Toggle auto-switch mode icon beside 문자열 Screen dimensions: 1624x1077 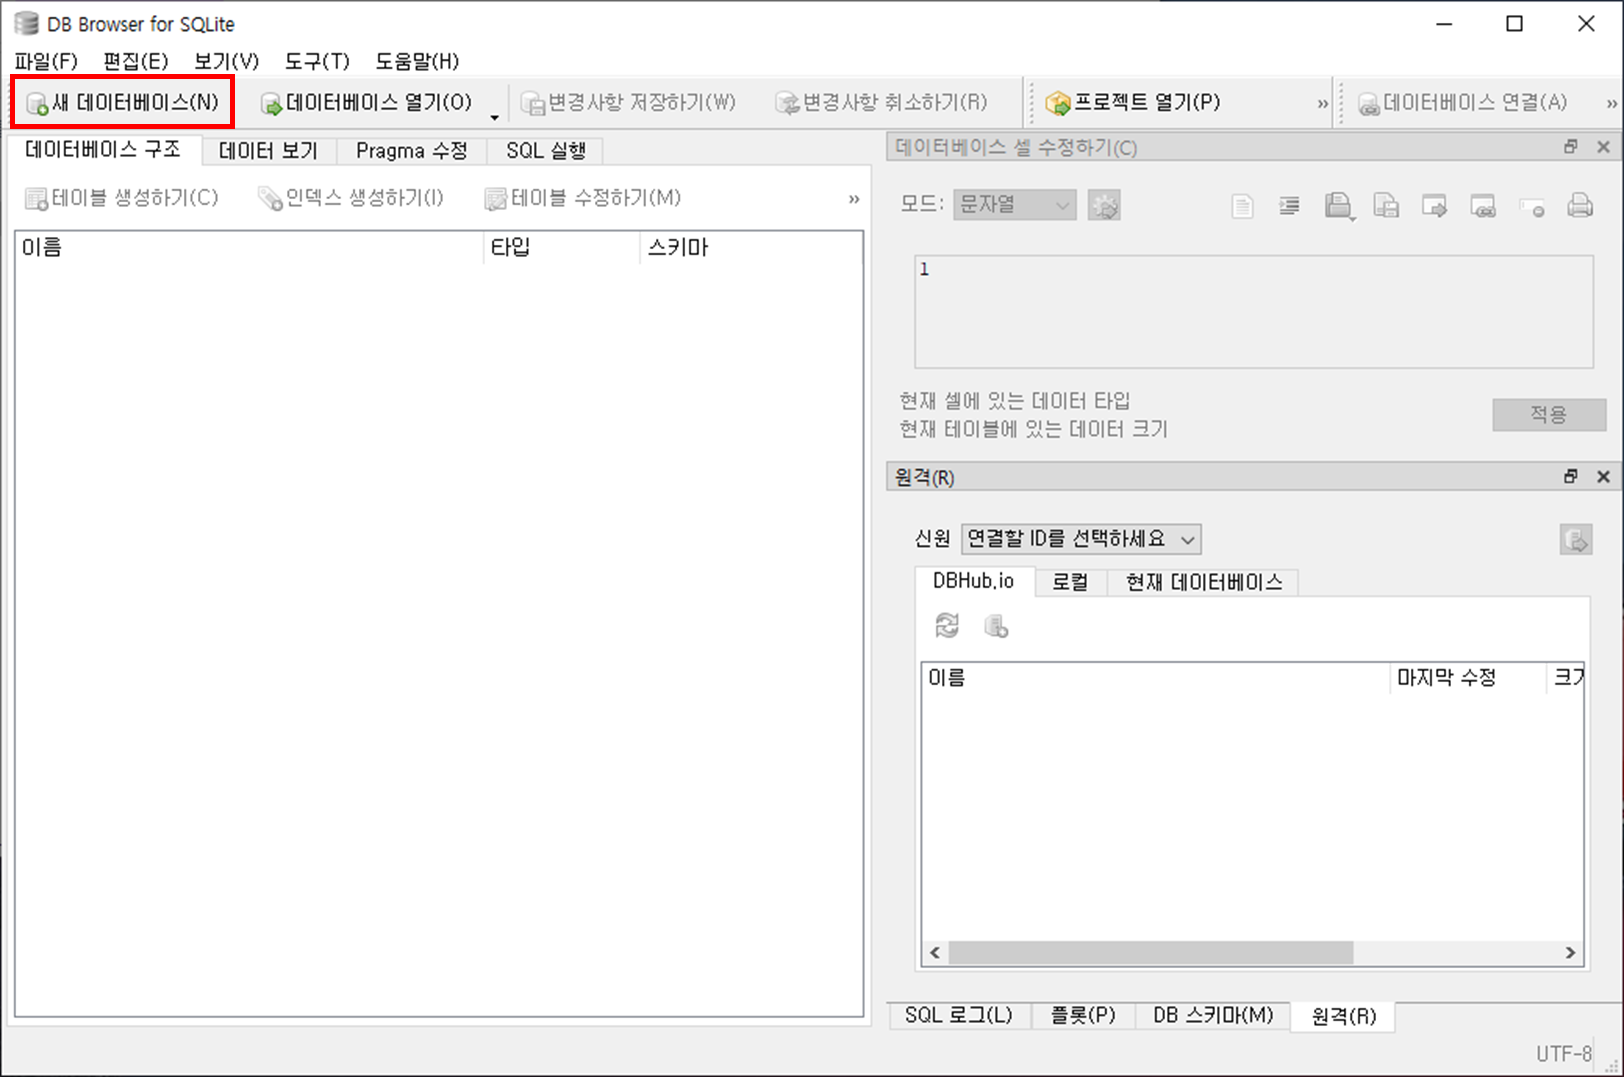click(x=1104, y=205)
